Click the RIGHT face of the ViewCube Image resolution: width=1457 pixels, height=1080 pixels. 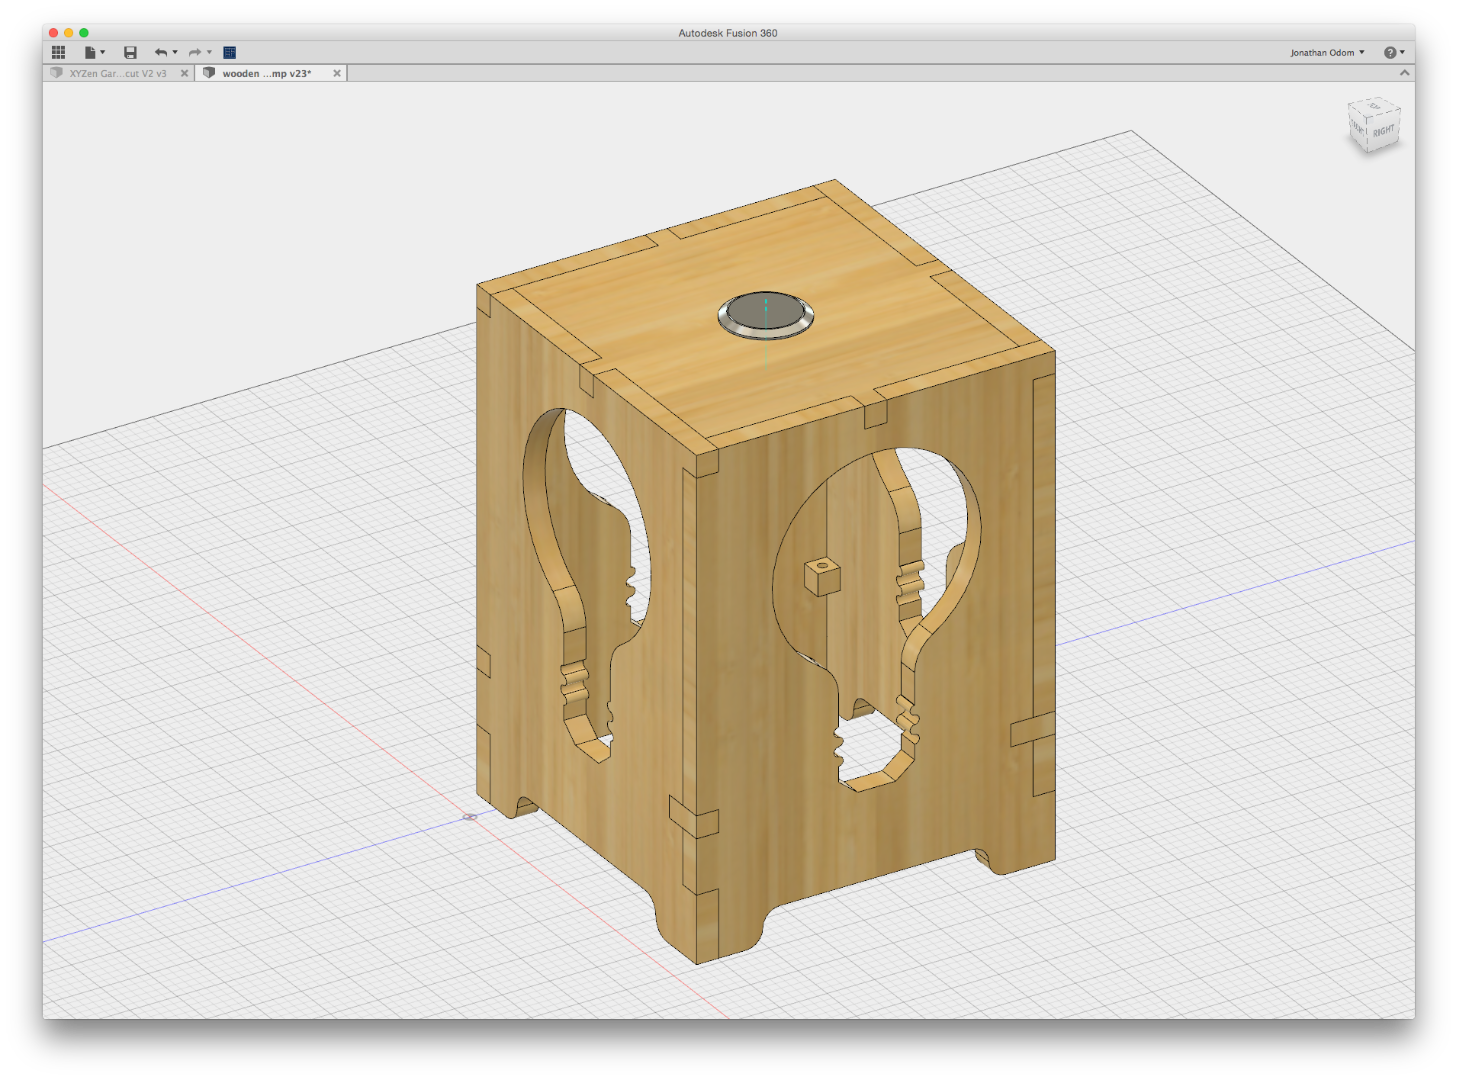click(1383, 132)
